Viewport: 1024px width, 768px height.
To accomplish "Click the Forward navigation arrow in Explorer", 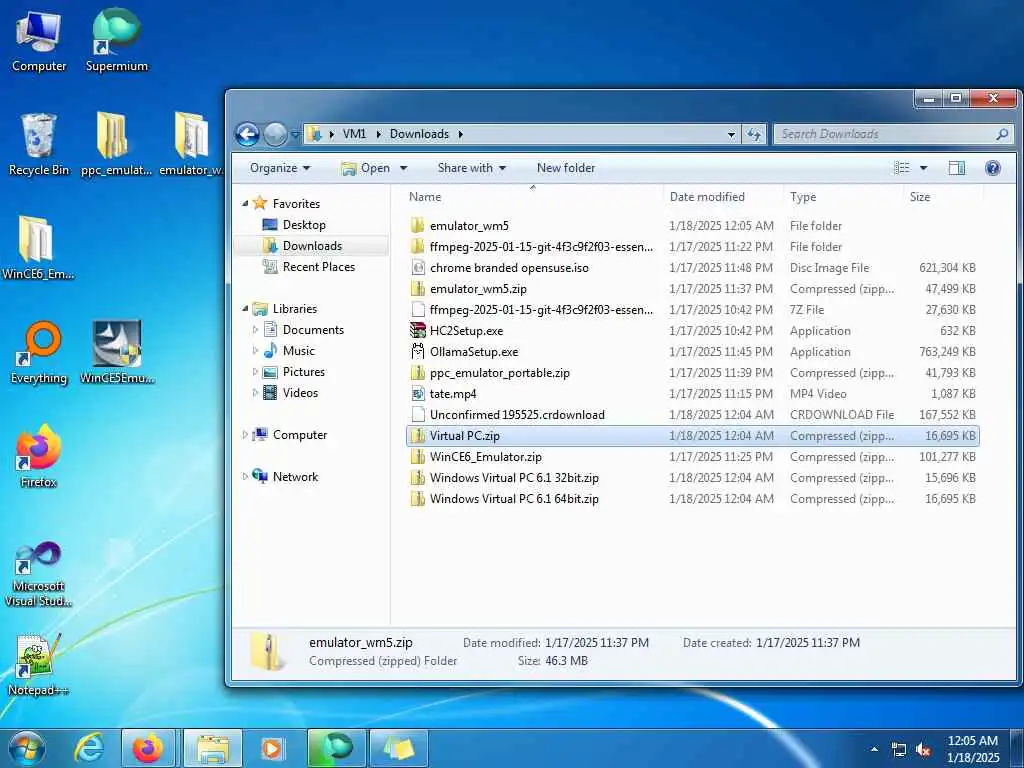I will click(x=275, y=135).
